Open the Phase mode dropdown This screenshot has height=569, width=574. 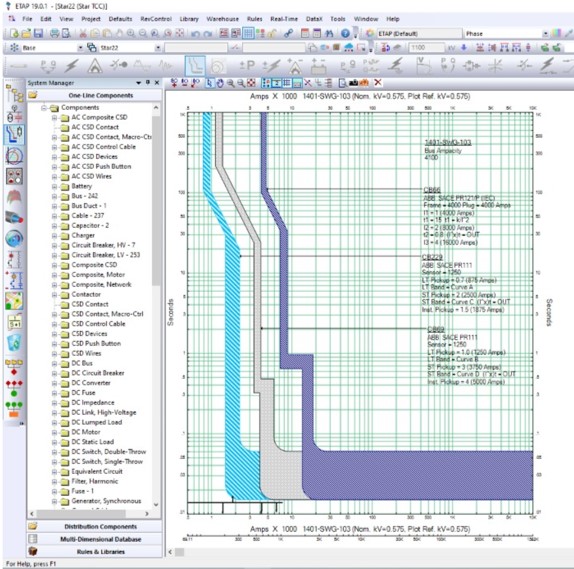point(545,34)
